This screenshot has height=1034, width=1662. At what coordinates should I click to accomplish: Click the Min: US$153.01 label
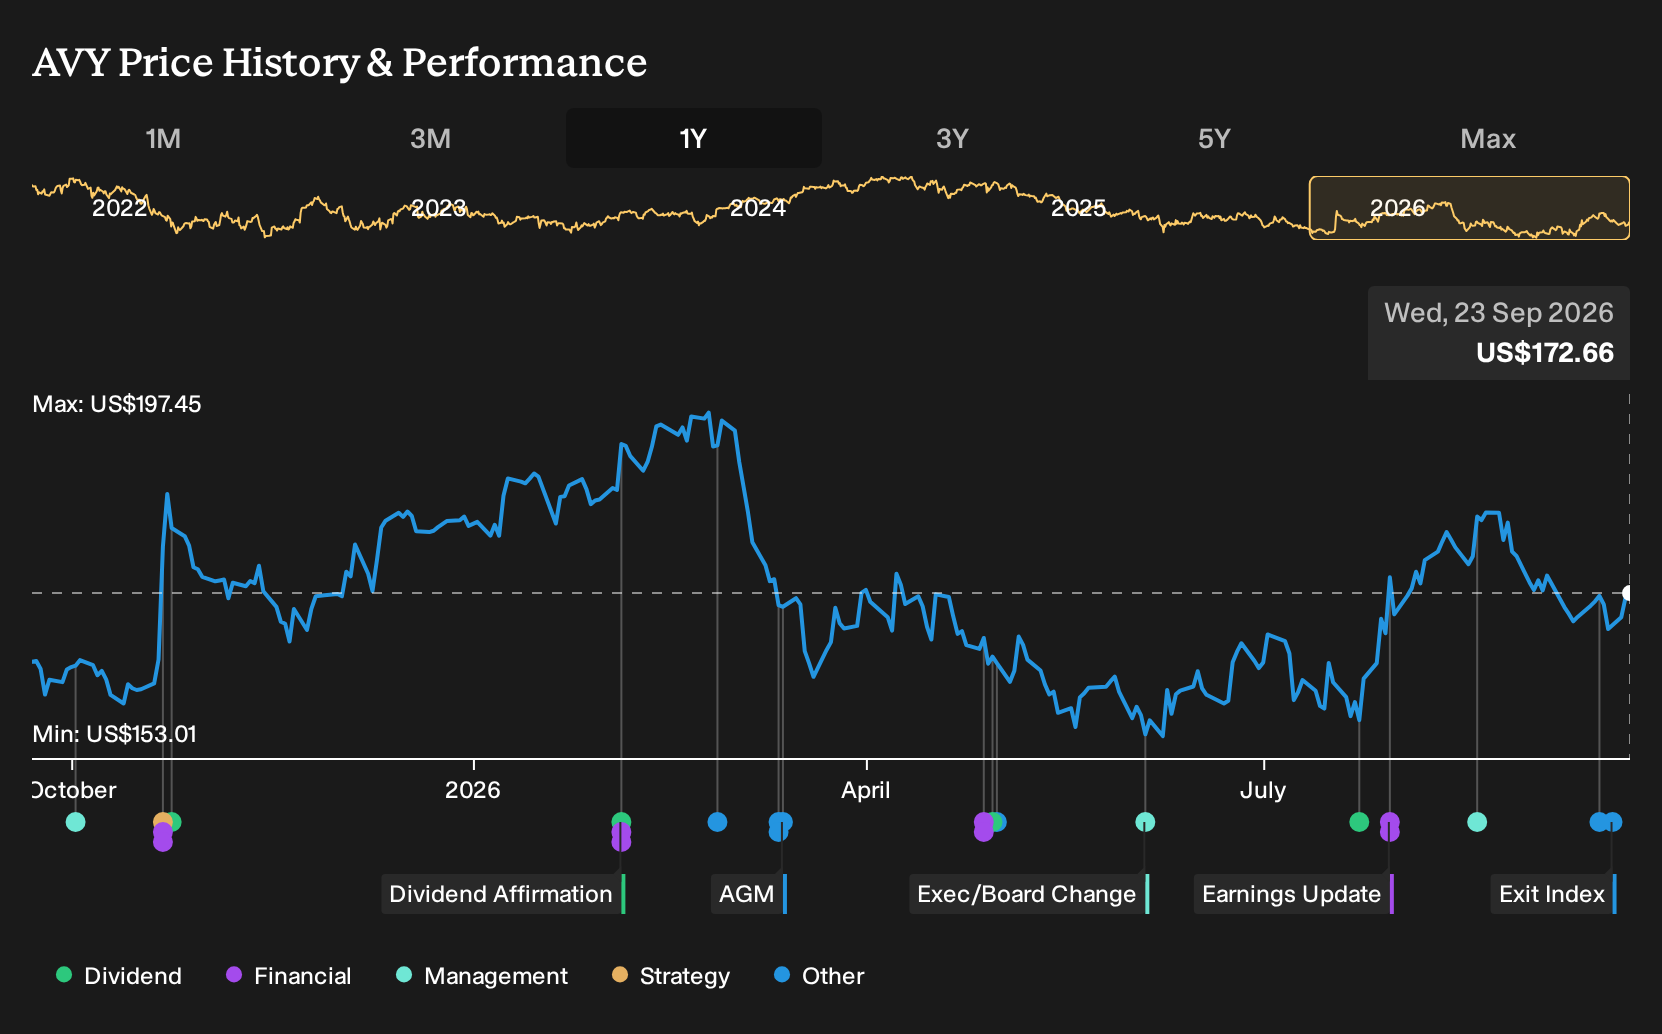coord(114,734)
